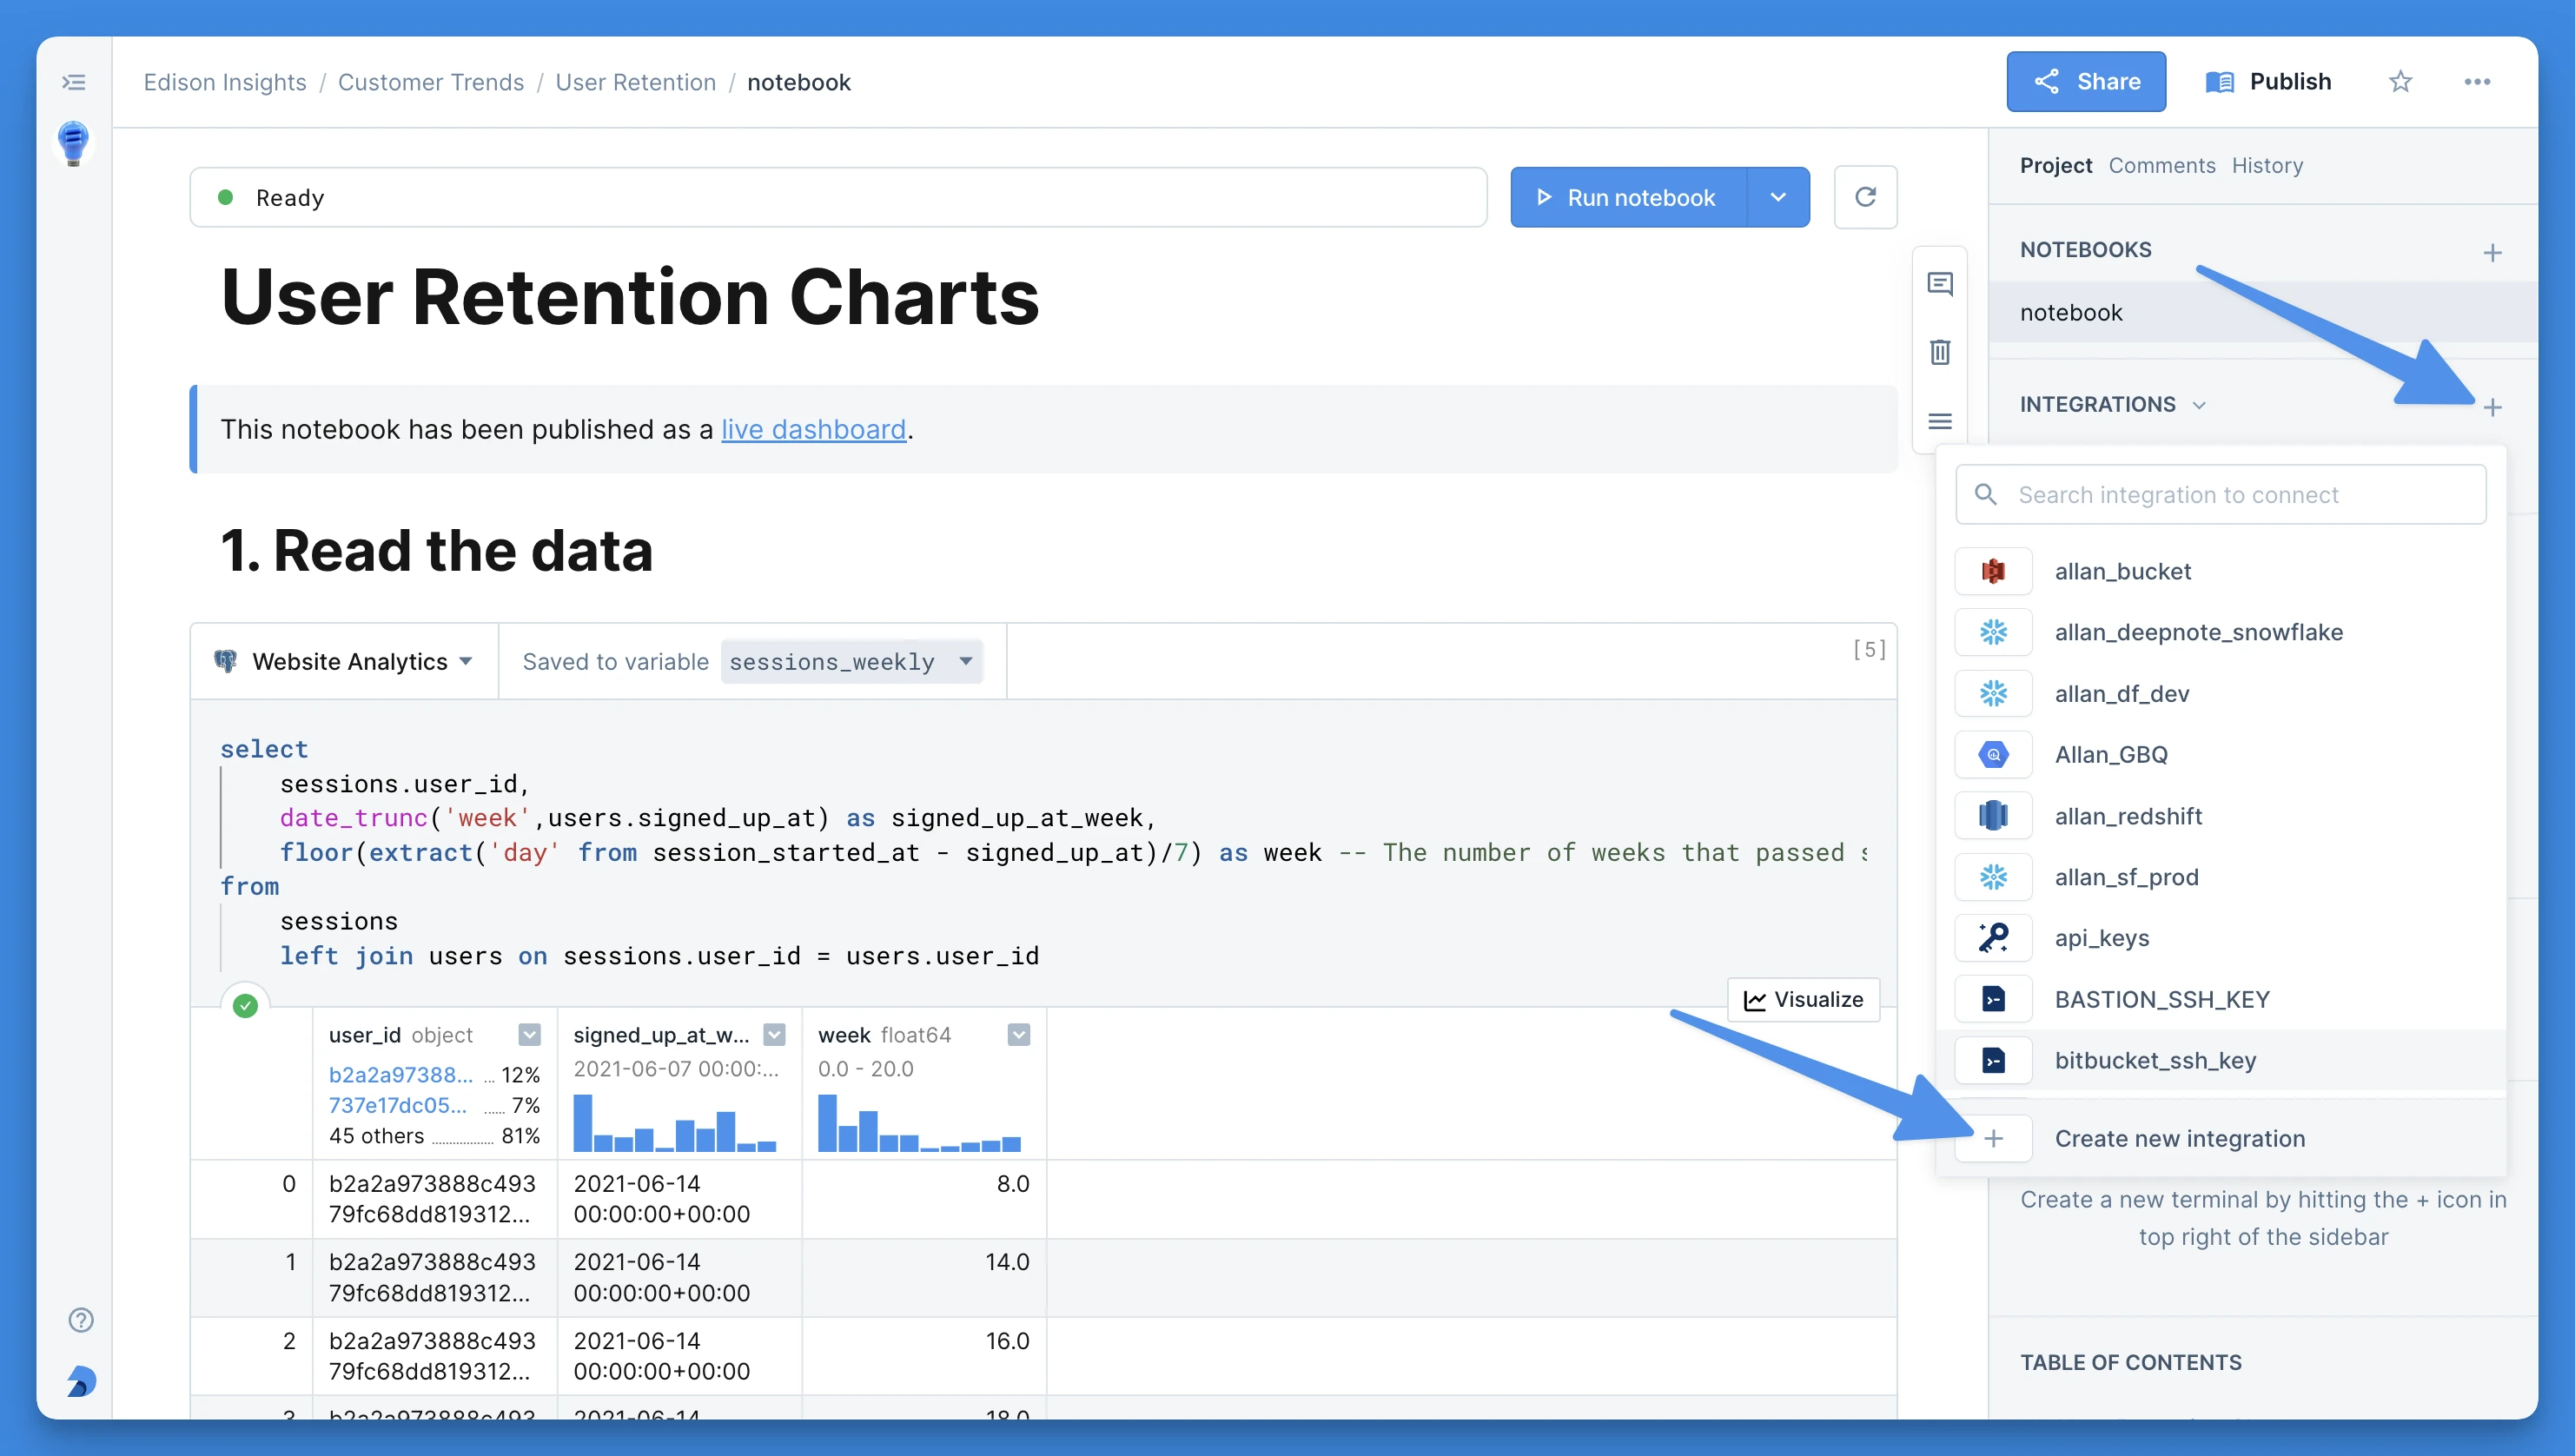This screenshot has width=2575, height=1456.
Task: Click the Deepnote logo icon at bottom left
Action: (81, 1381)
